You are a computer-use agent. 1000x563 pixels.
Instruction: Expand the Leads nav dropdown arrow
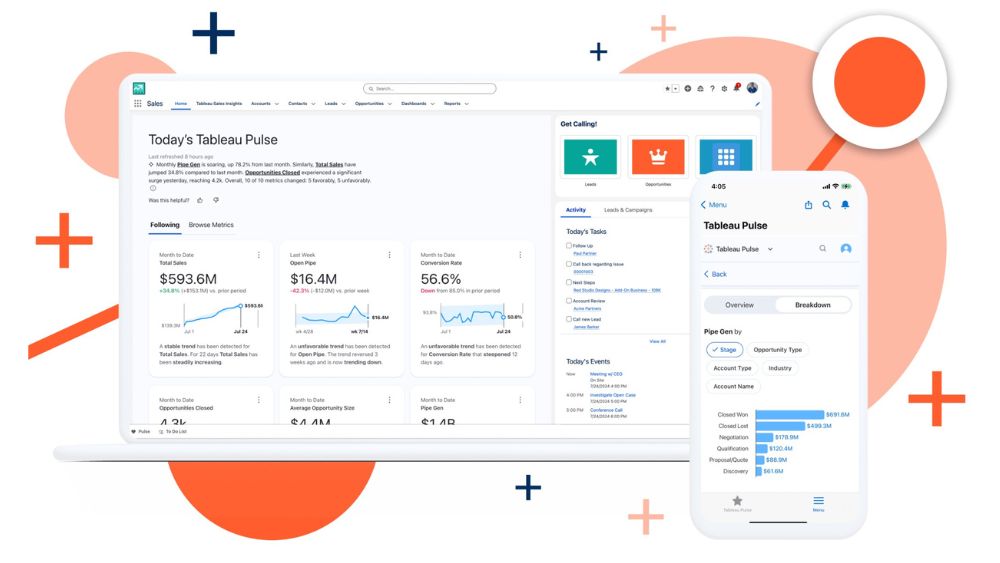(344, 104)
